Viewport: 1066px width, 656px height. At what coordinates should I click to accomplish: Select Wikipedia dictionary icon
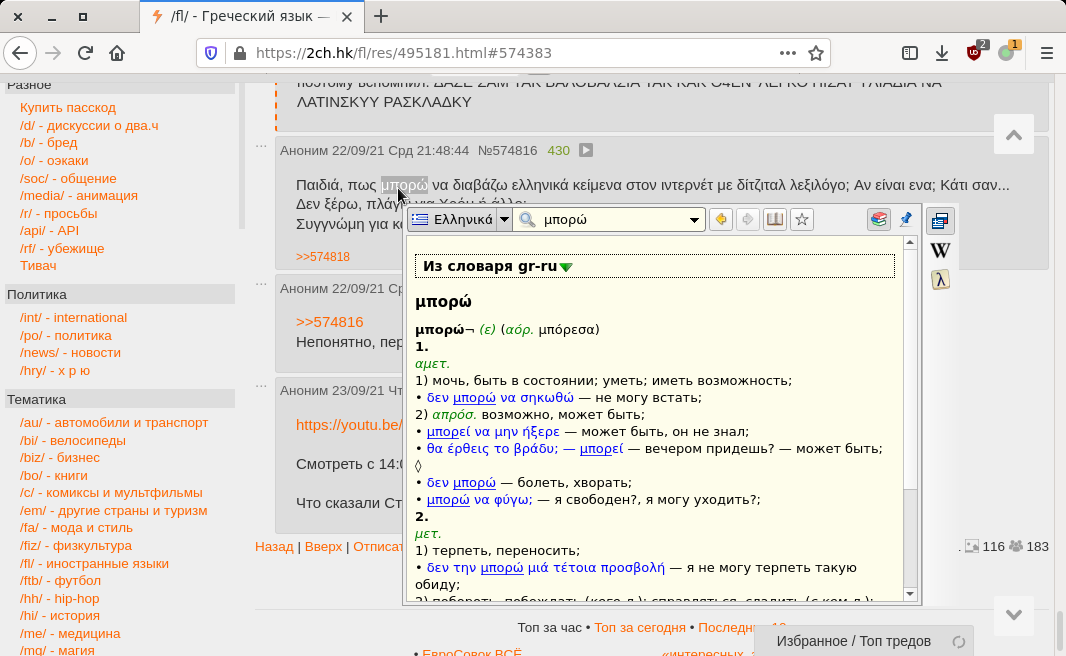point(940,250)
